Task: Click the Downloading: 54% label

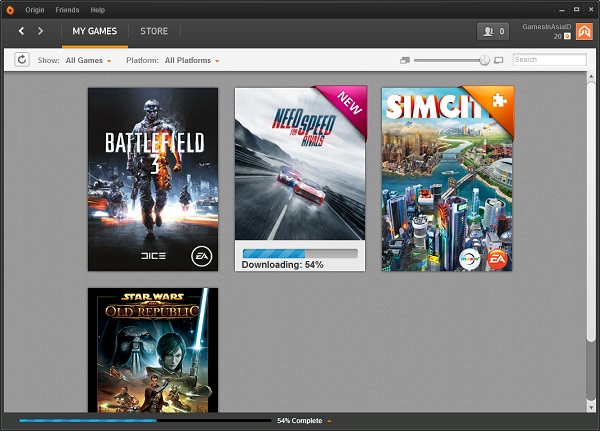Action: pos(282,265)
